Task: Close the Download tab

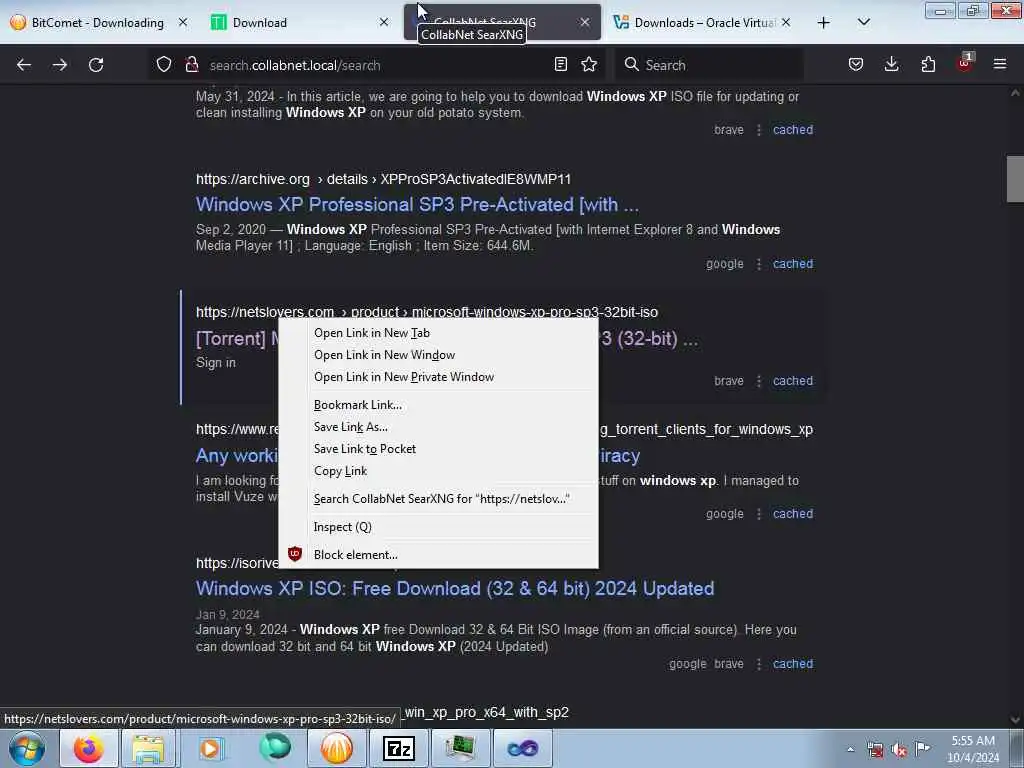Action: tap(384, 22)
